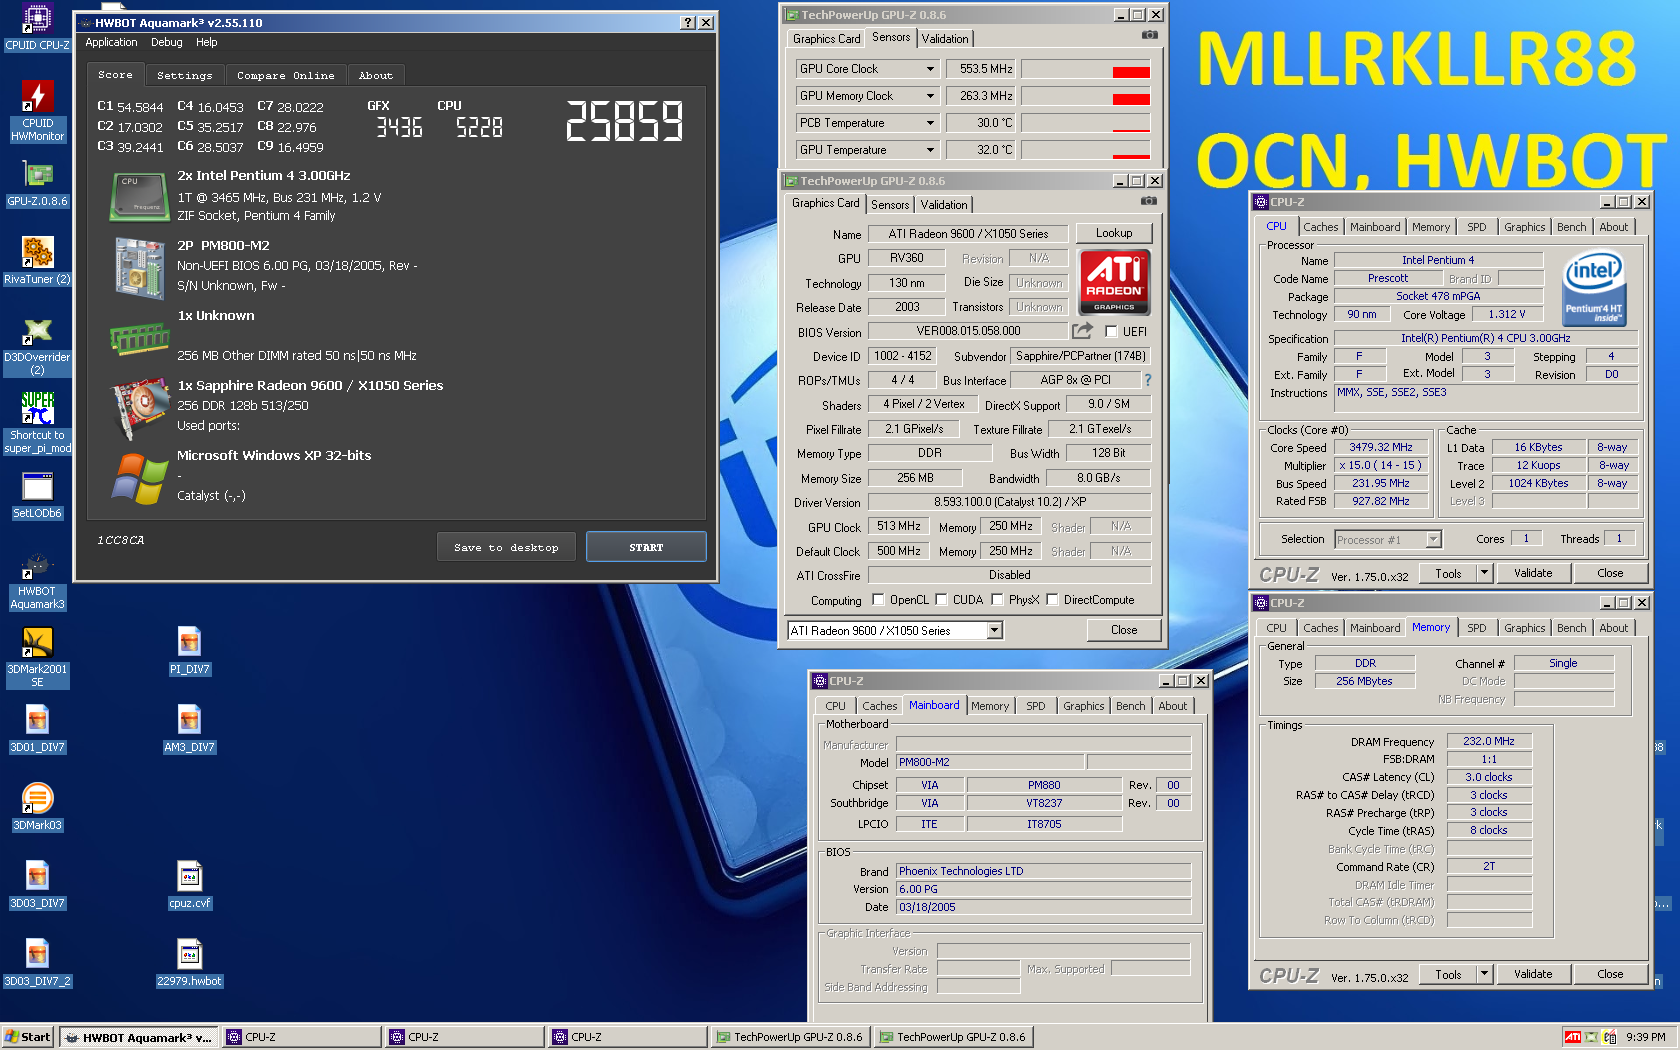Click Bus Interface question mark in GPU-Z
The image size is (1680, 1050).
[x=1148, y=380]
